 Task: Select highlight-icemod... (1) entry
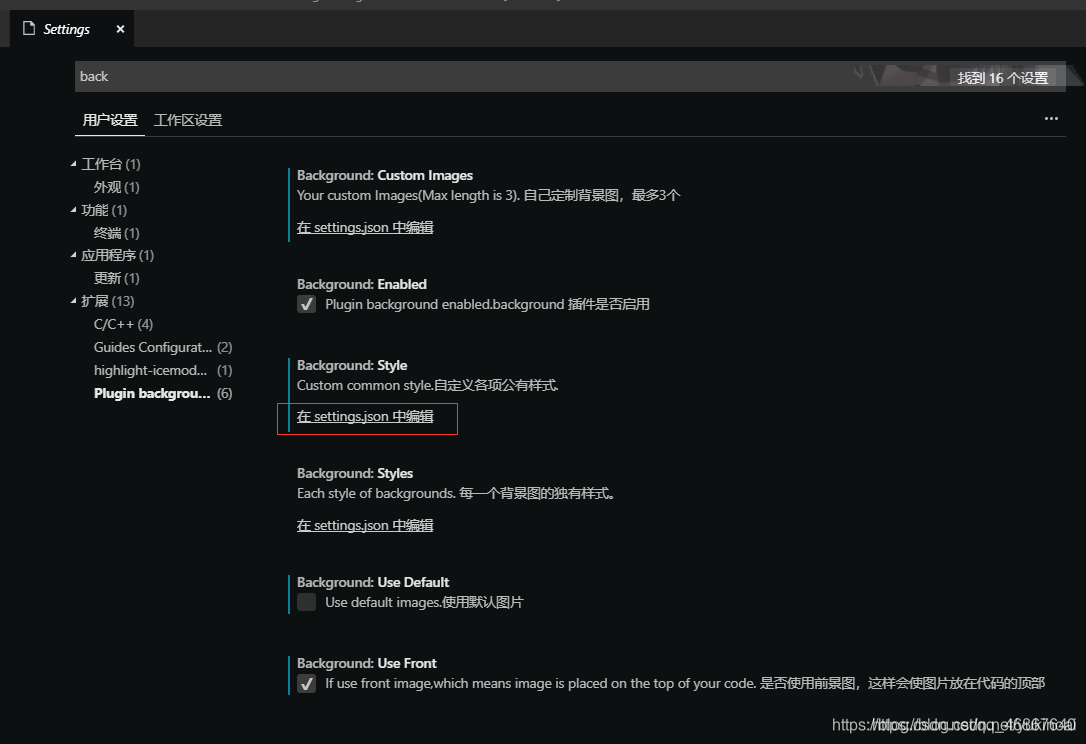click(x=163, y=370)
